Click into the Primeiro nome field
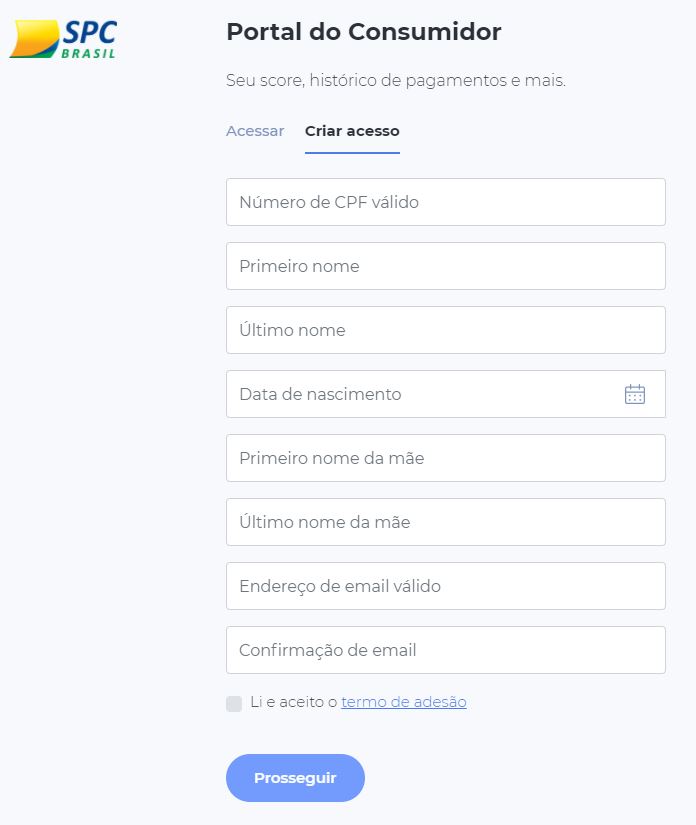 point(445,266)
